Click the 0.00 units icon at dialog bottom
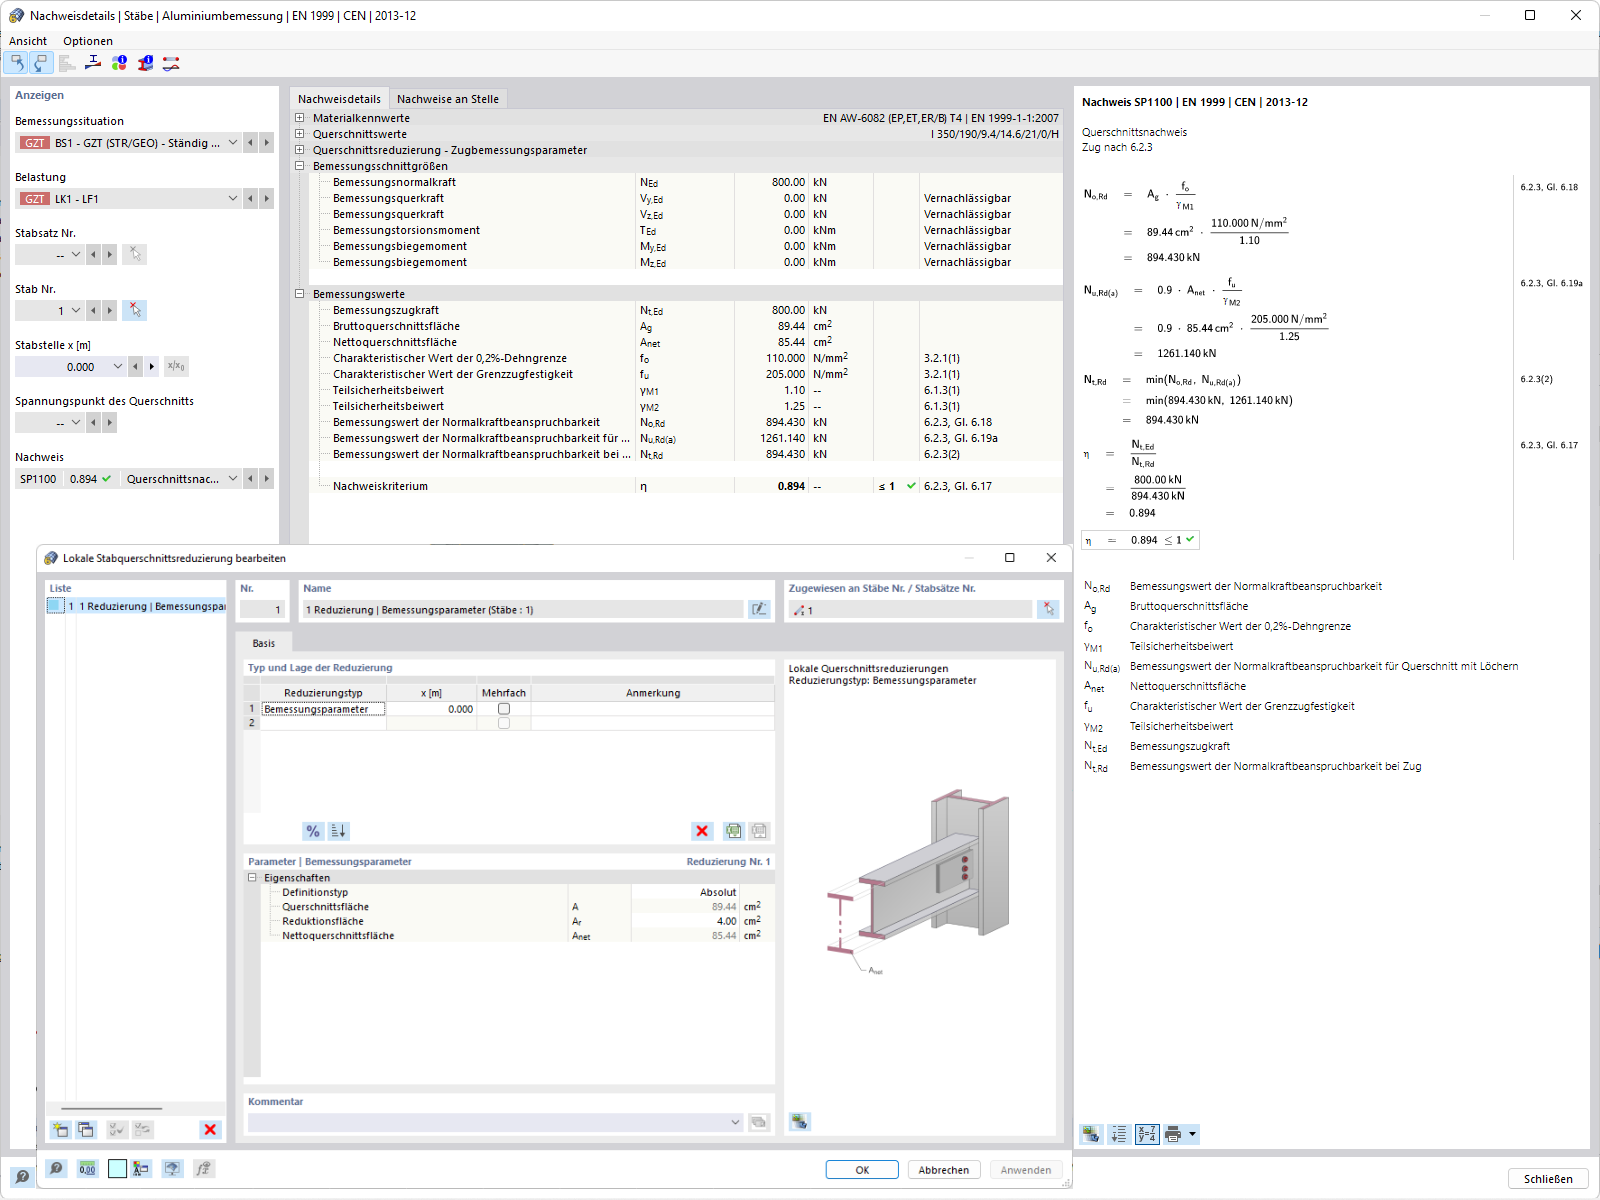This screenshot has width=1600, height=1200. 88,1168
